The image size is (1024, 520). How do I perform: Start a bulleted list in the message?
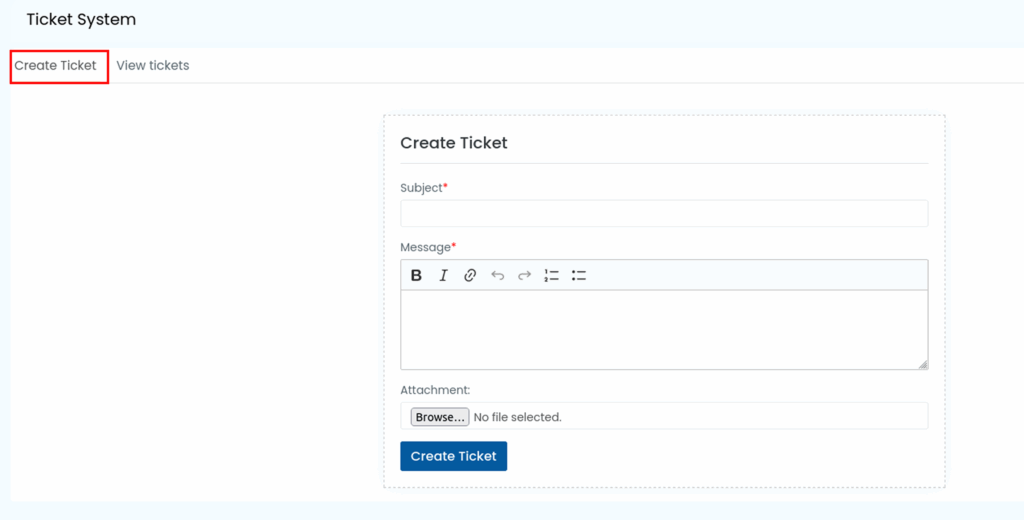[x=578, y=276]
